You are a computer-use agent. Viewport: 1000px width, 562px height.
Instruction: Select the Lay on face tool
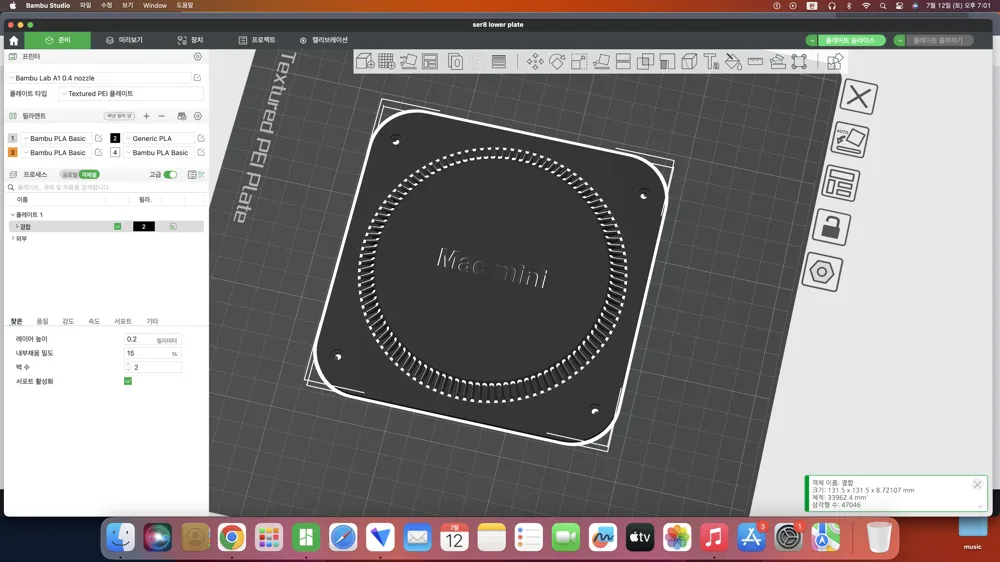click(x=601, y=61)
